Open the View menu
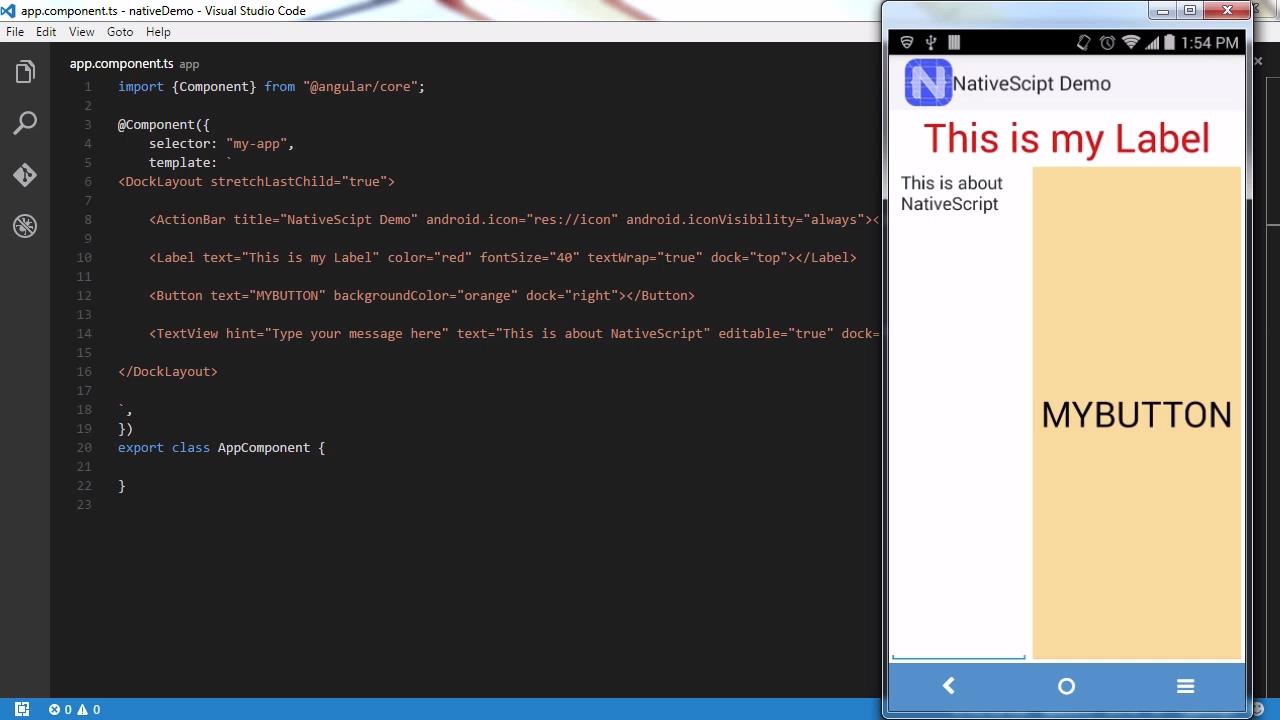 click(81, 32)
